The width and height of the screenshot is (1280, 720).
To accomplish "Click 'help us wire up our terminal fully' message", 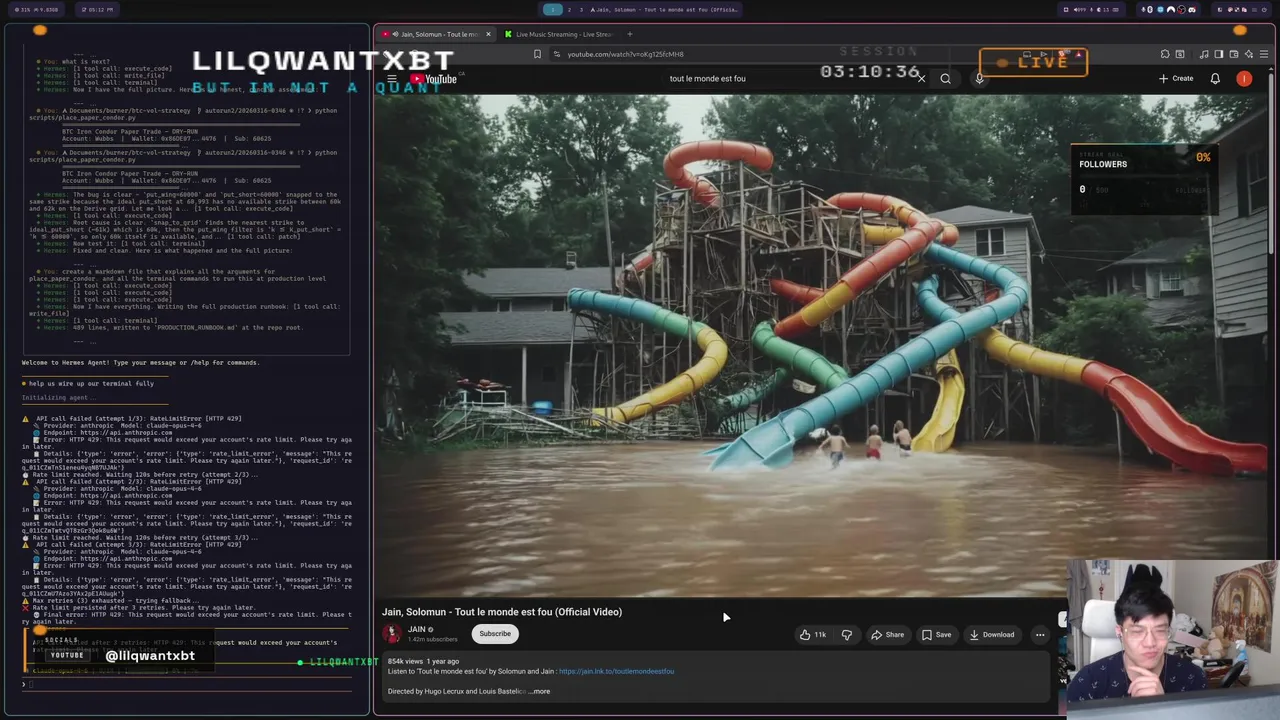I will coord(91,383).
